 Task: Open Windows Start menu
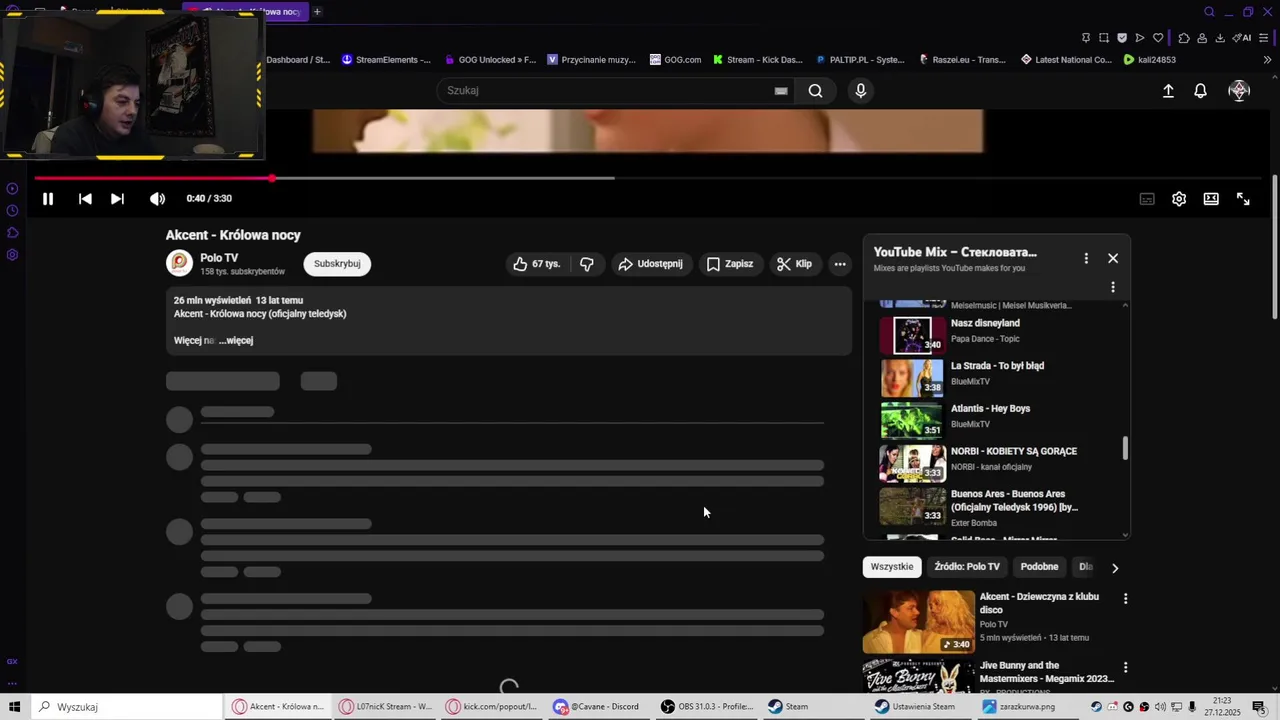point(15,707)
